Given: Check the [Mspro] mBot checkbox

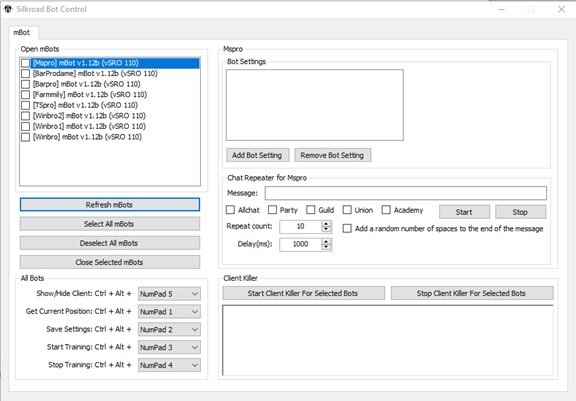Looking at the screenshot, I should click(25, 63).
